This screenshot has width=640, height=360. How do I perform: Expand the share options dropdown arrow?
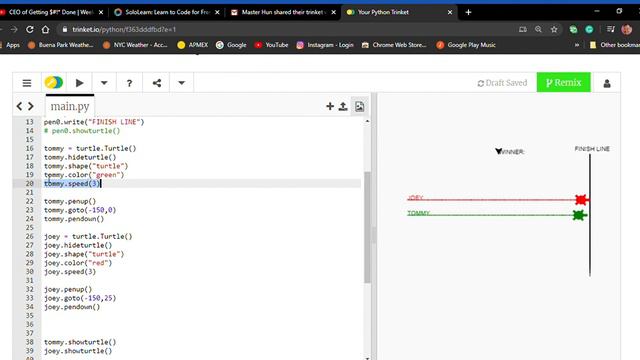(182, 83)
